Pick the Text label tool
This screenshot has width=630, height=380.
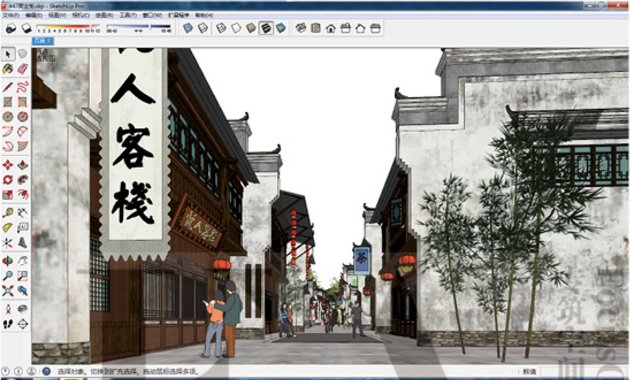point(22,228)
